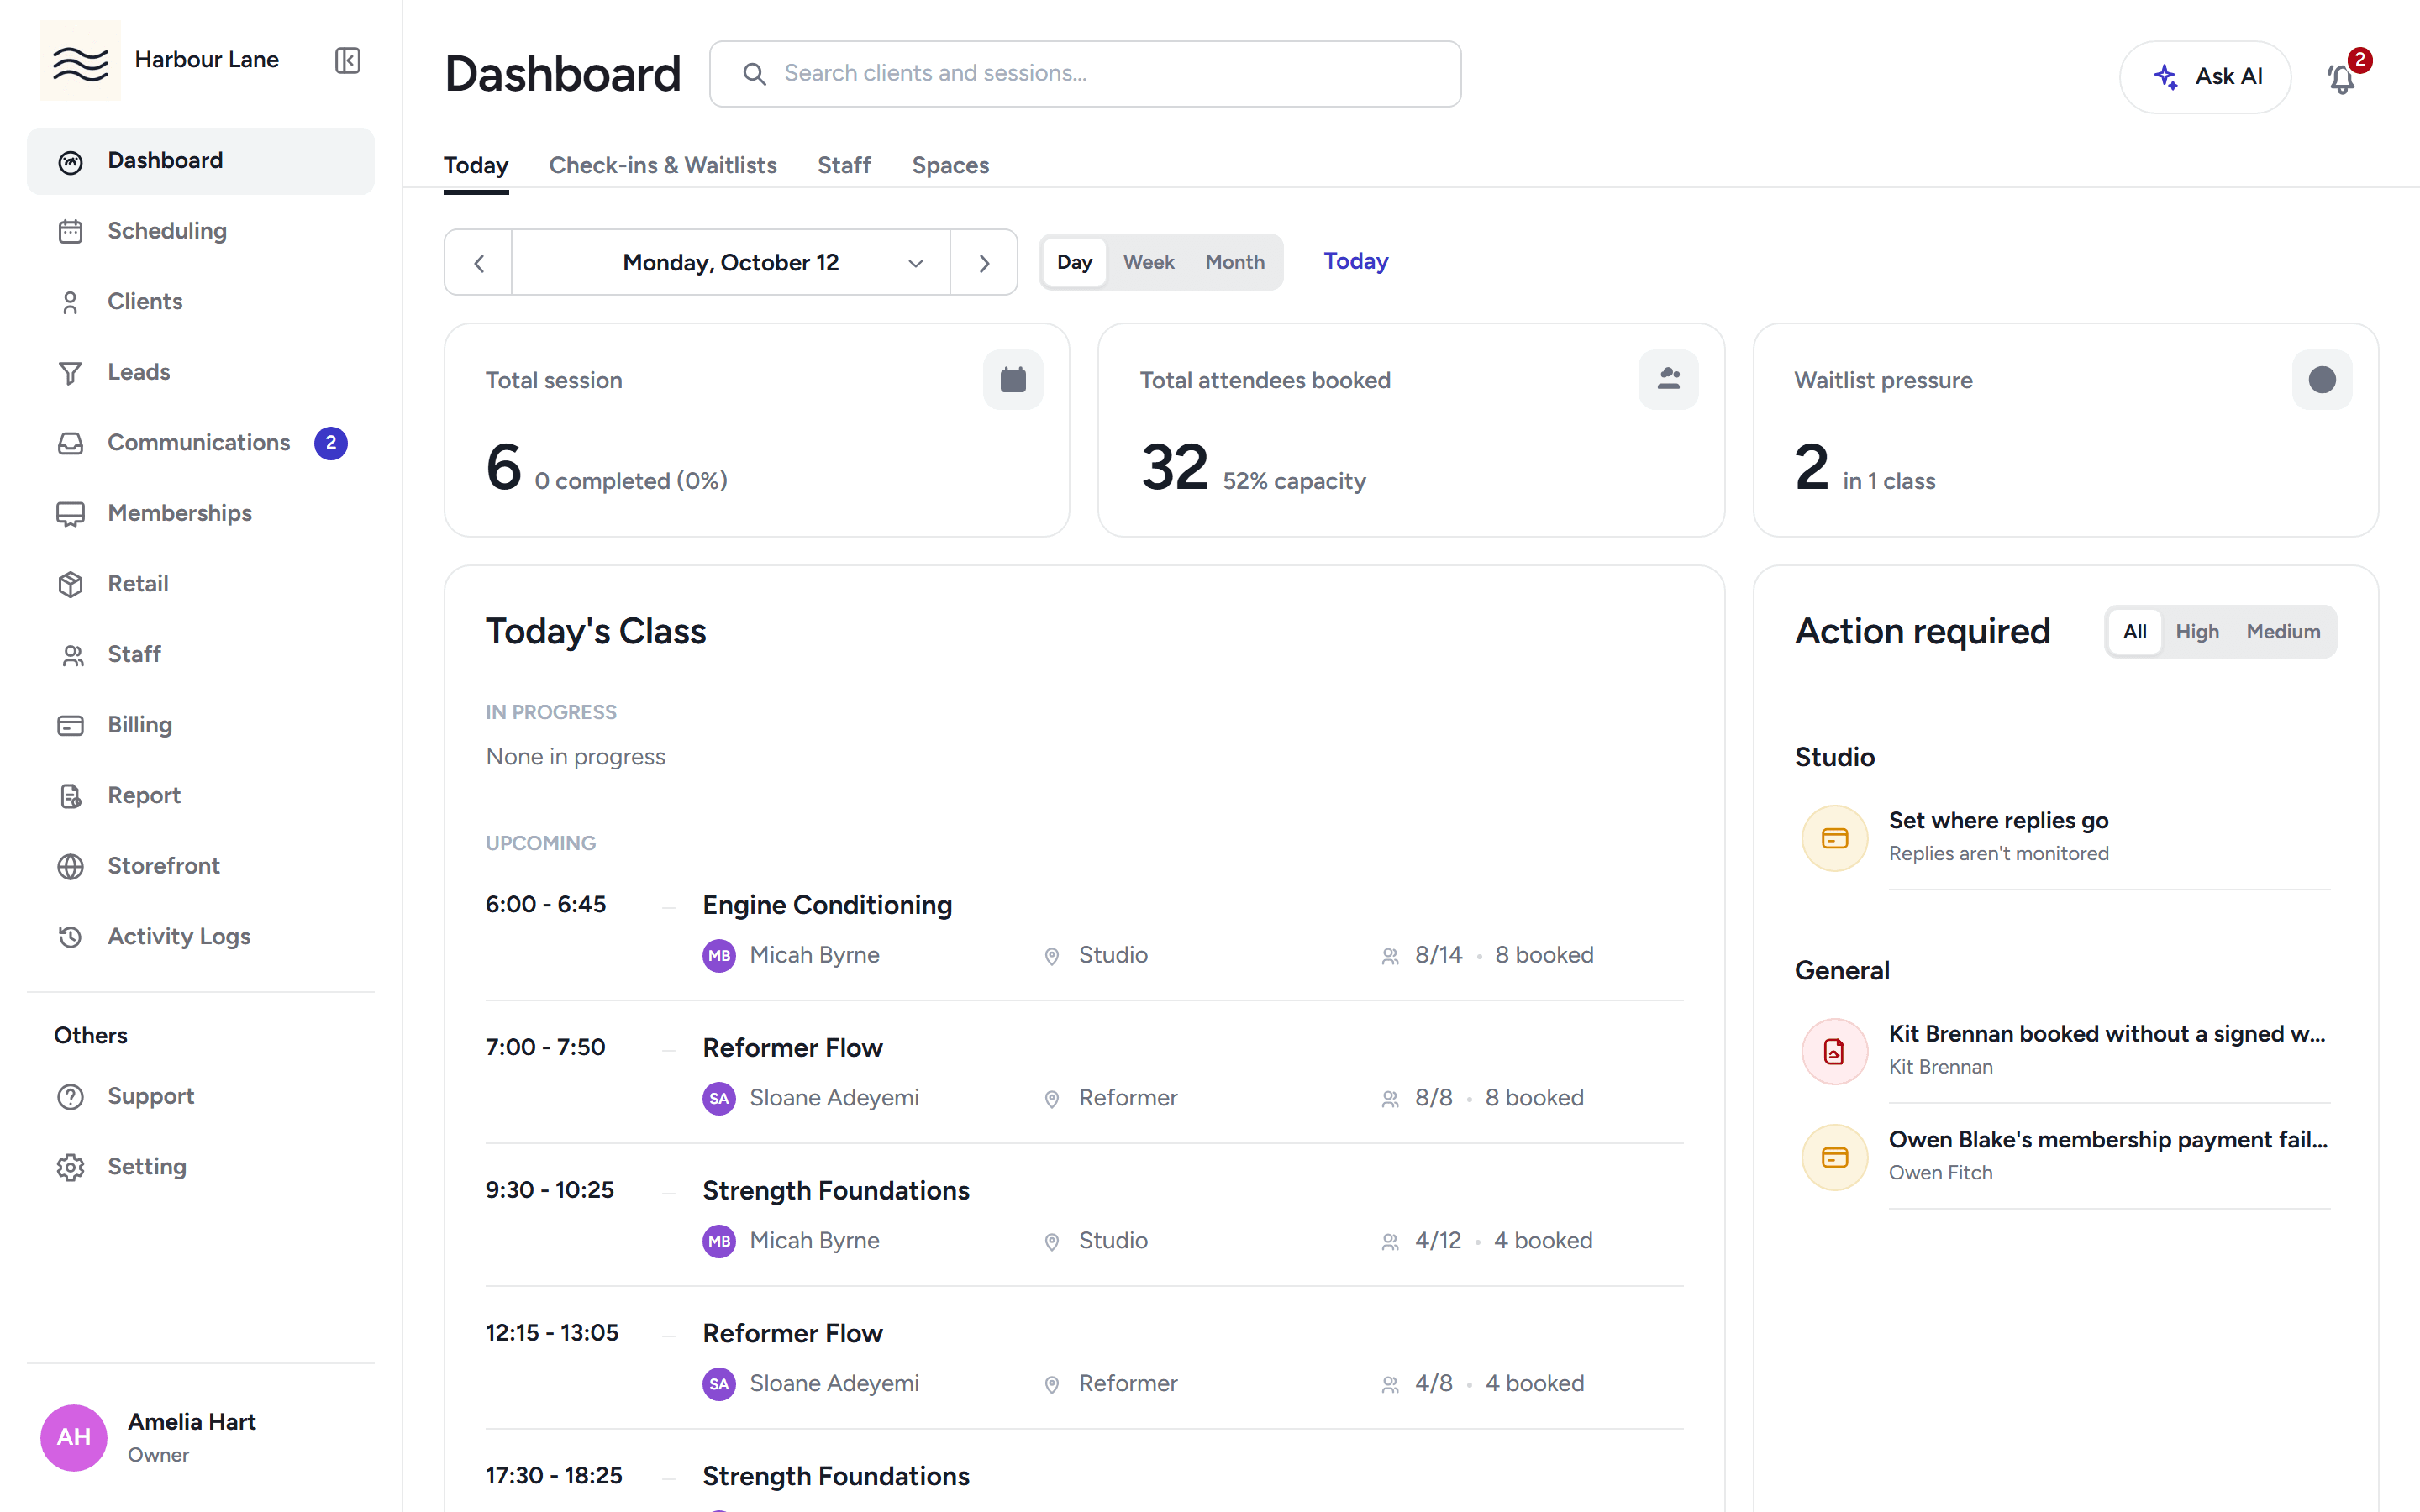This screenshot has height=1512, width=2420.
Task: Open Report in sidebar
Action: tap(201, 796)
